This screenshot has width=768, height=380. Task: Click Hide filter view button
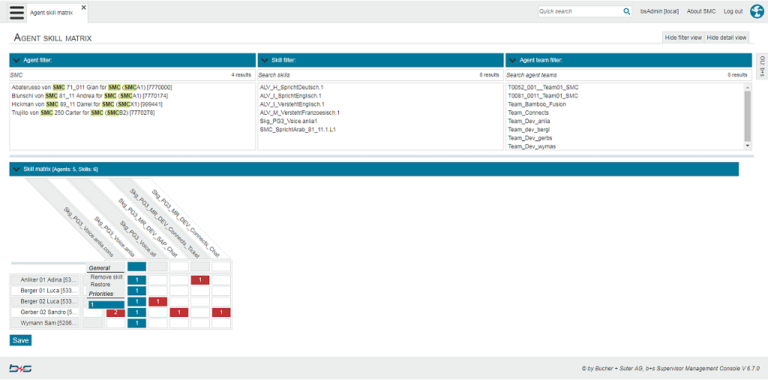click(x=683, y=38)
